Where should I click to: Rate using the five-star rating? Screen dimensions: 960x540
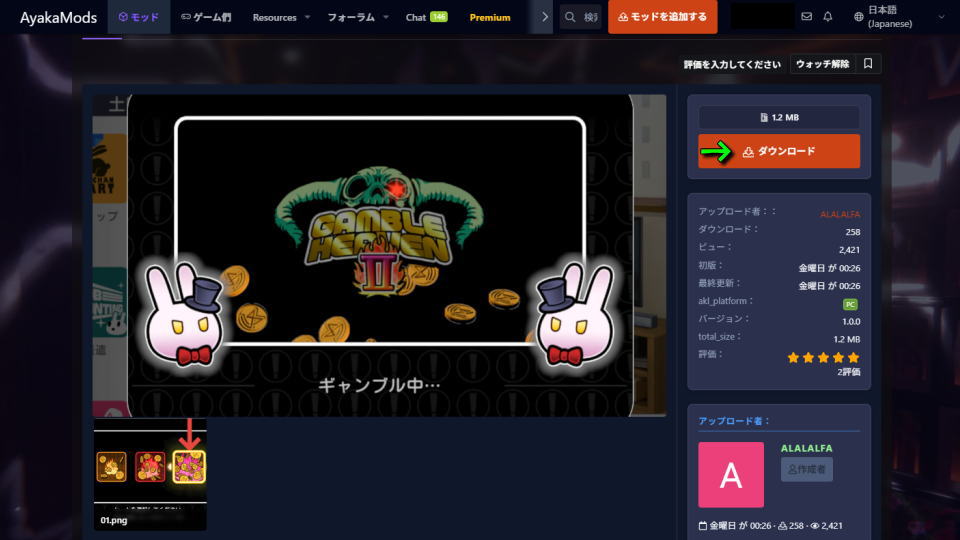coord(823,357)
